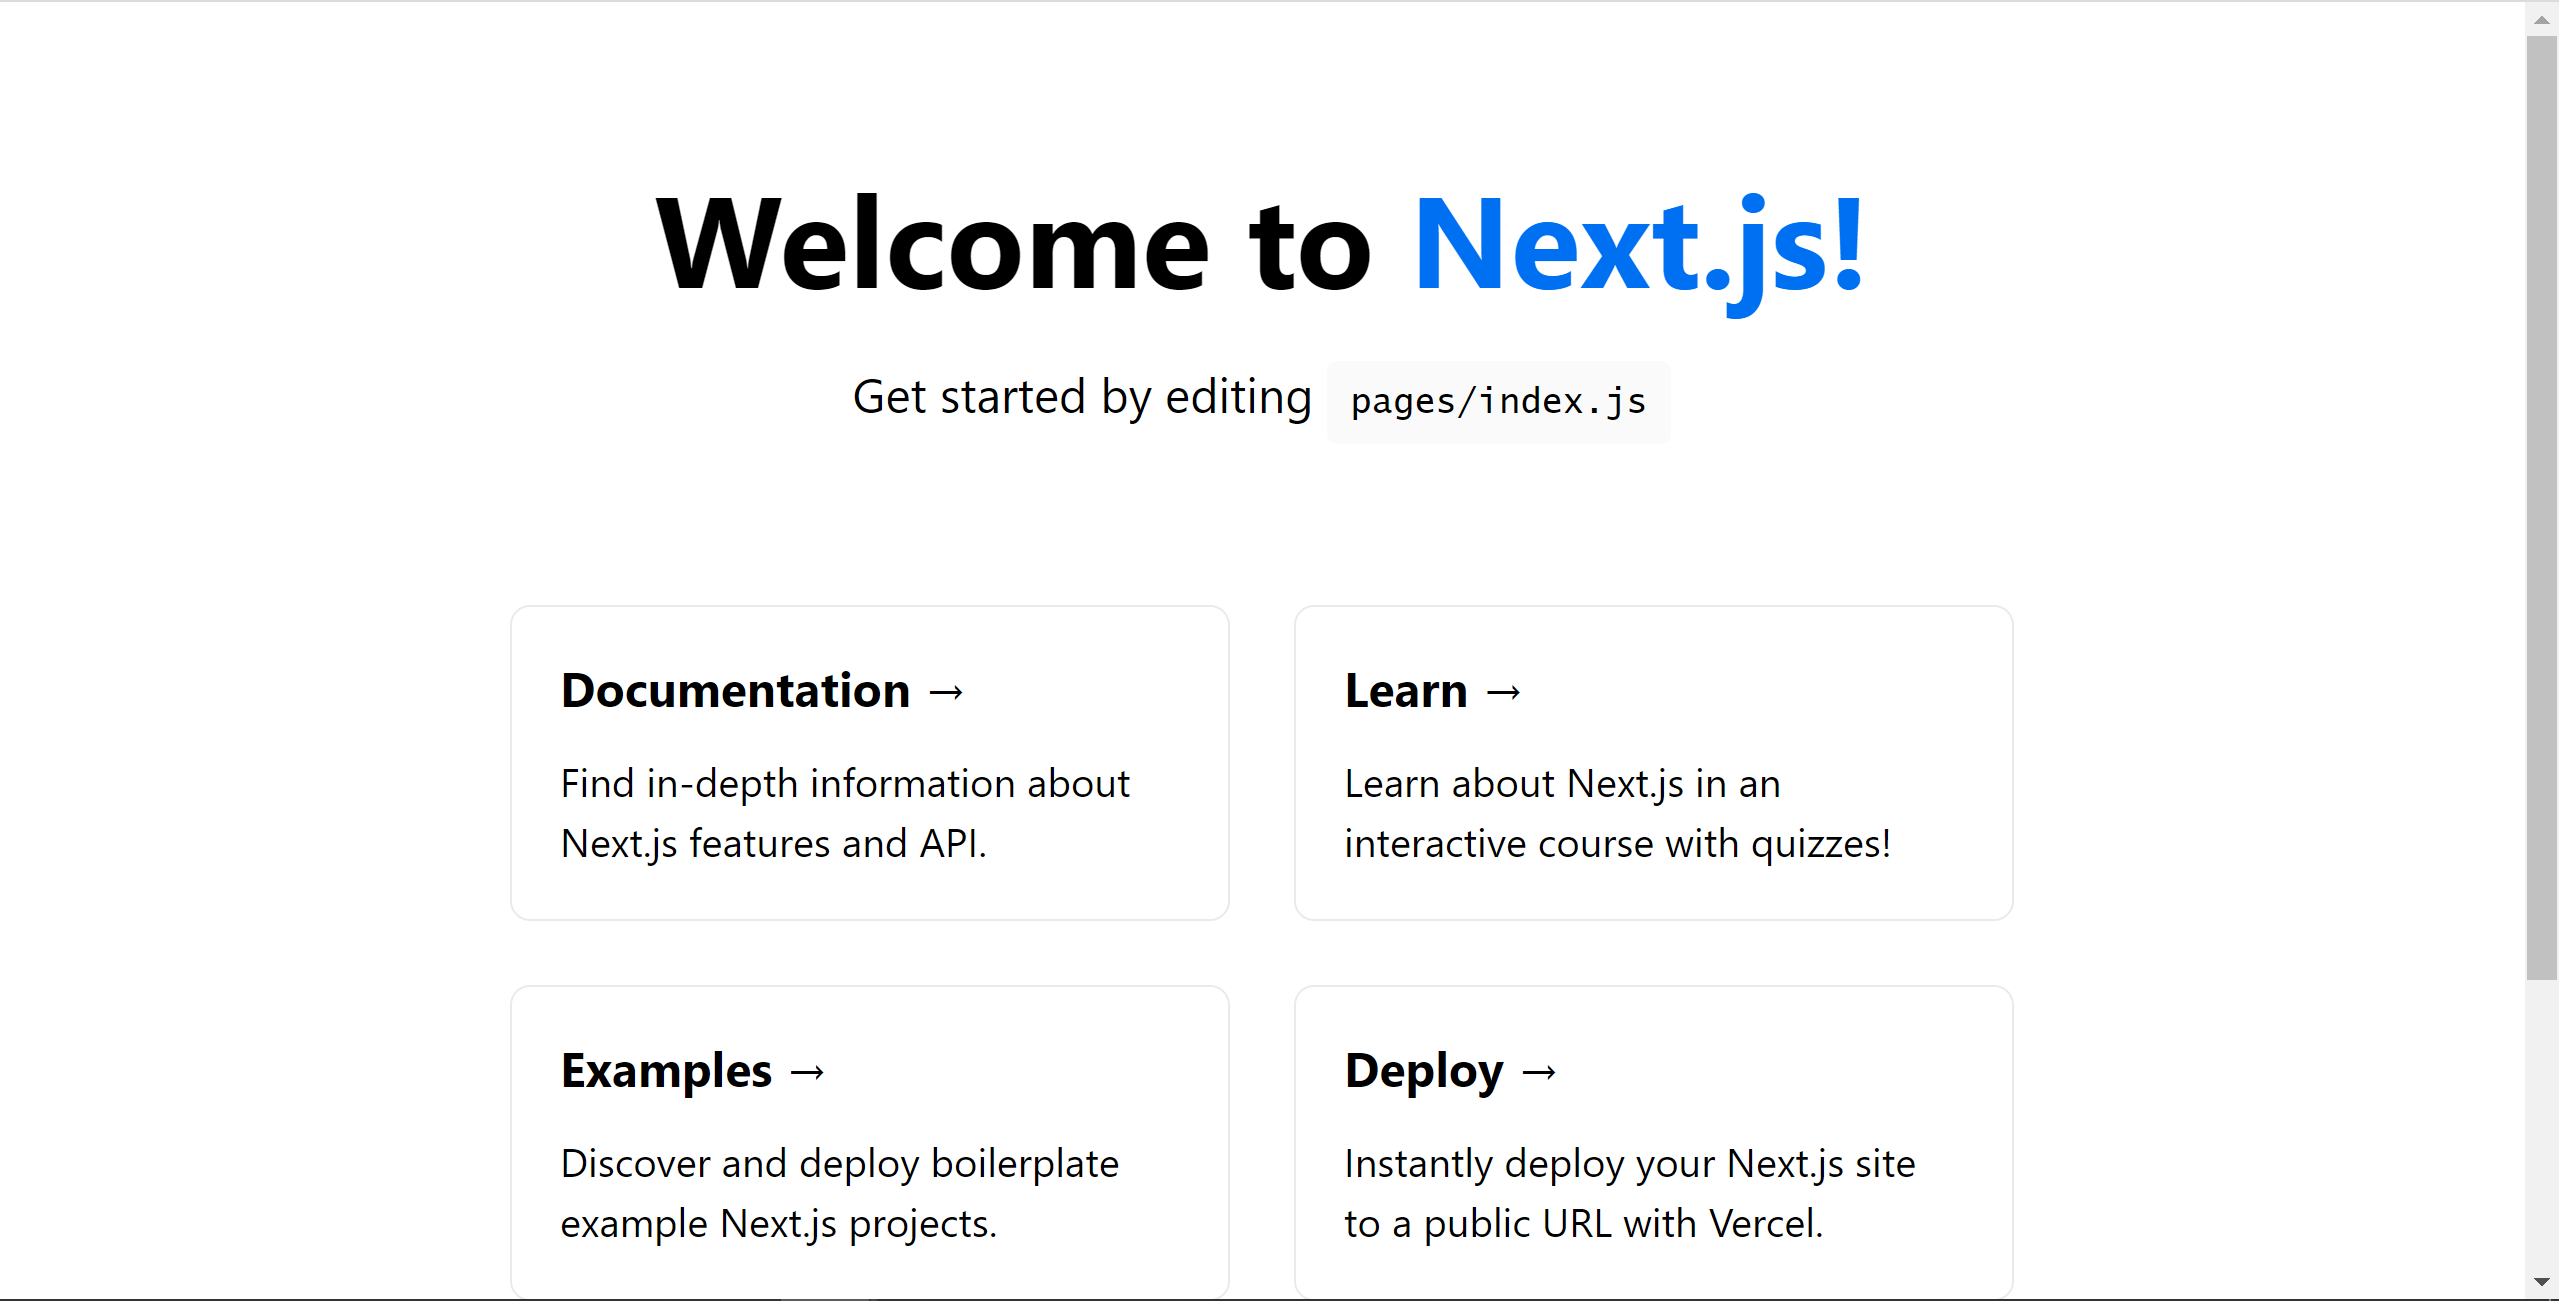Open the Deploy card heading
Viewport: 2559px width, 1301px height.
click(1424, 1071)
